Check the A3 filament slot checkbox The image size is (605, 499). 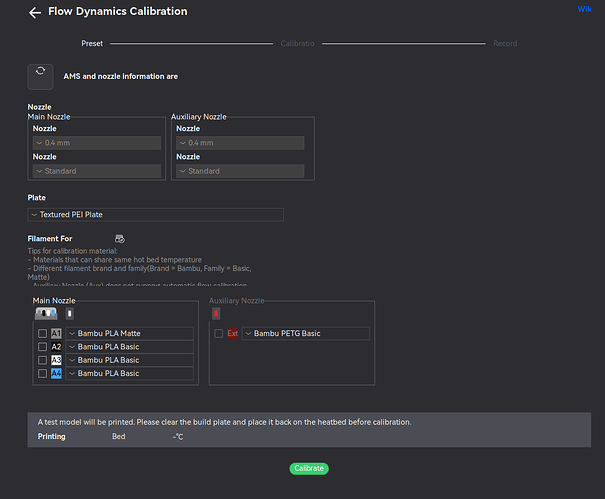tap(42, 360)
